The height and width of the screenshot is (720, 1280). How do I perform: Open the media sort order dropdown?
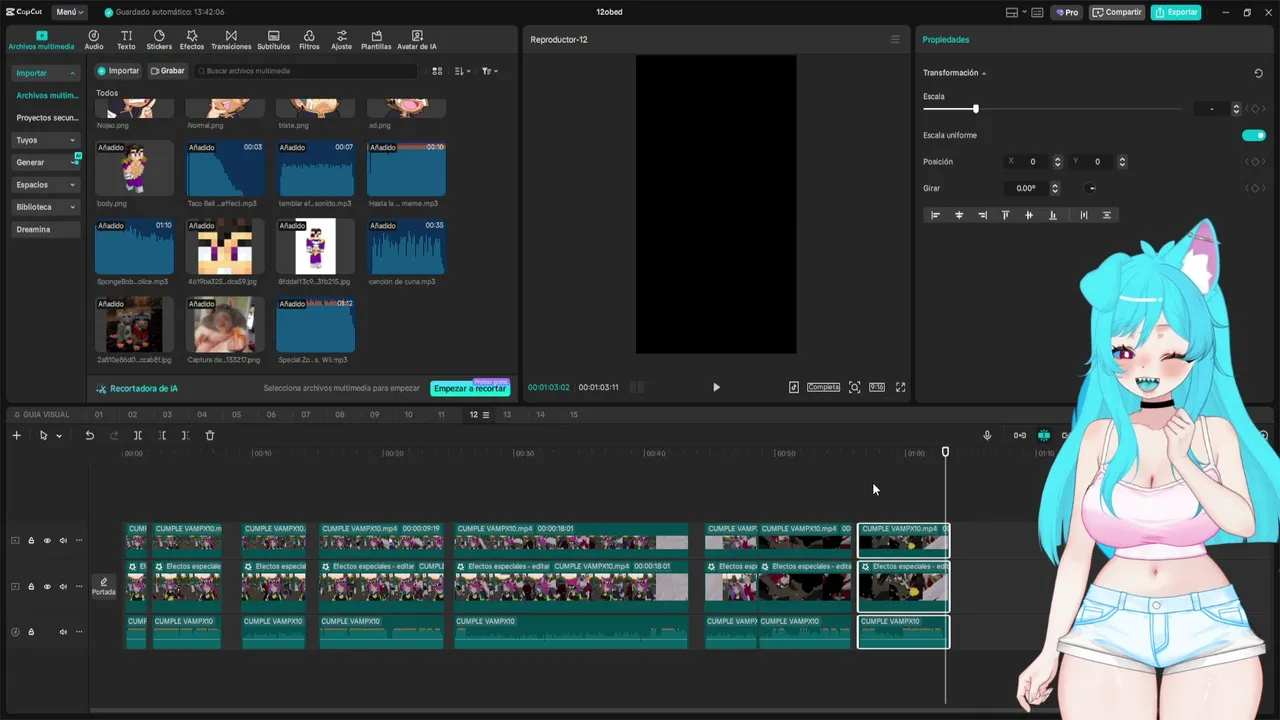(x=462, y=71)
